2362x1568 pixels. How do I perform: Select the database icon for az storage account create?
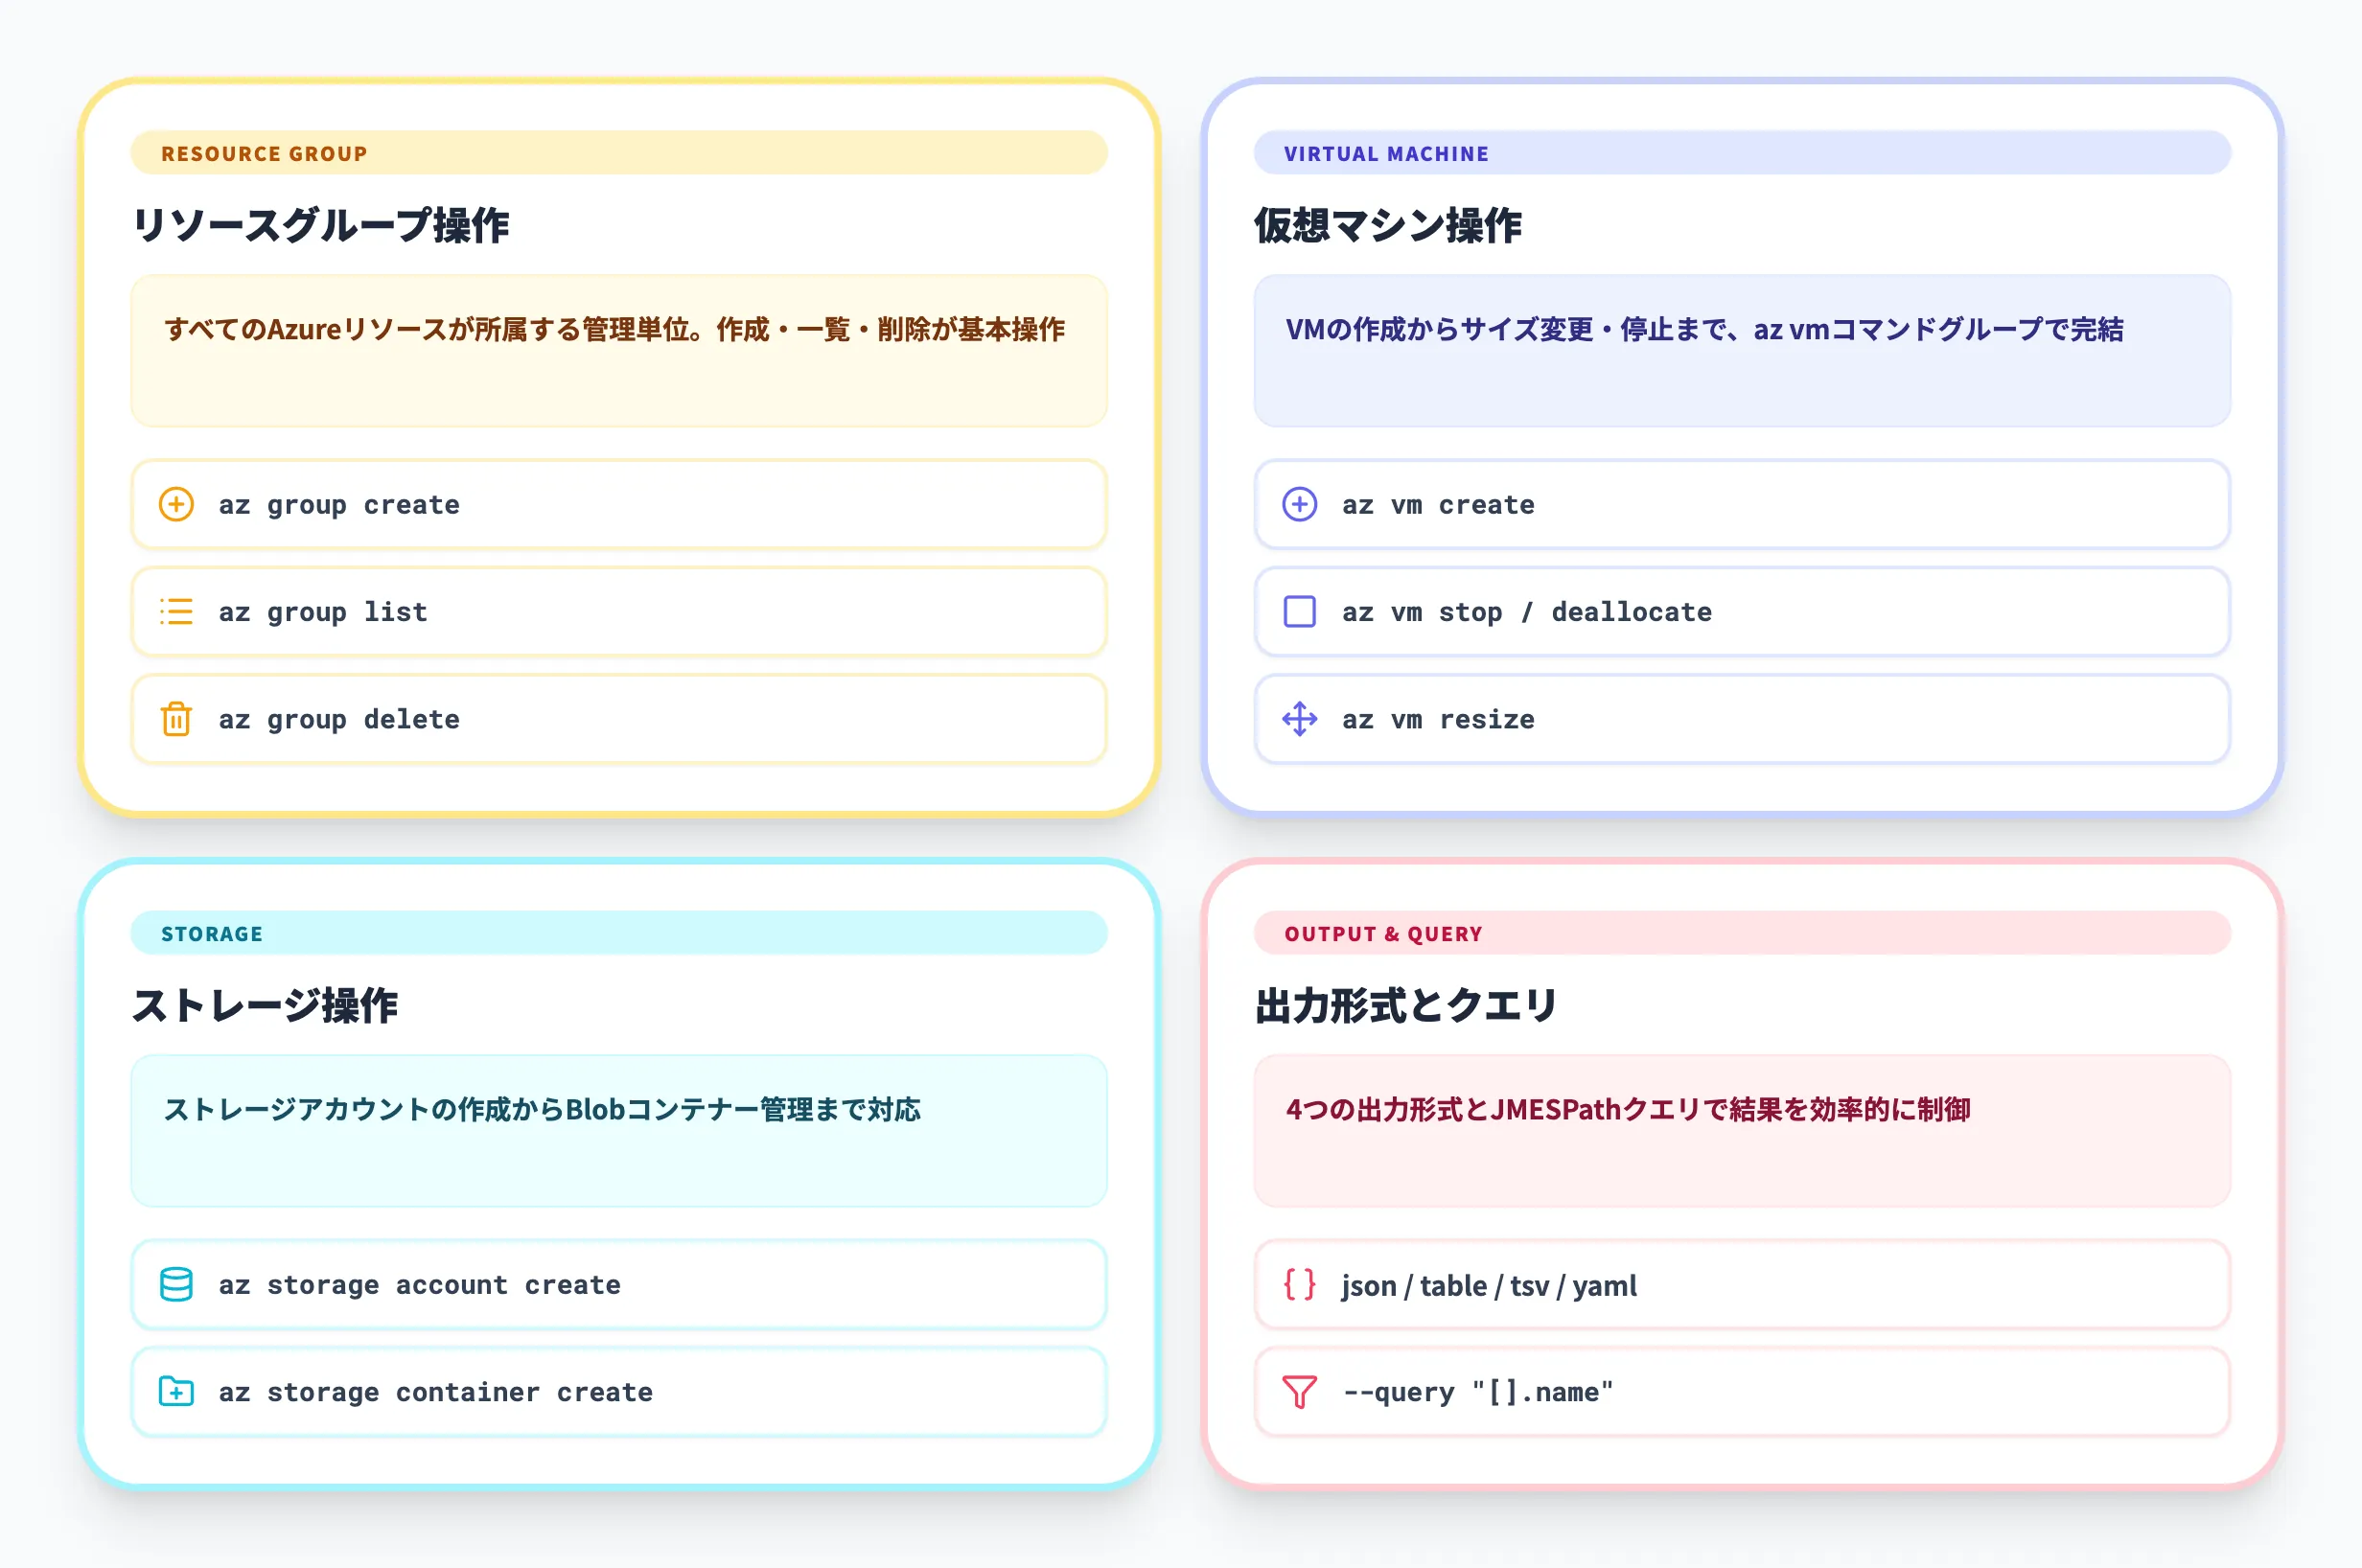[x=176, y=1285]
